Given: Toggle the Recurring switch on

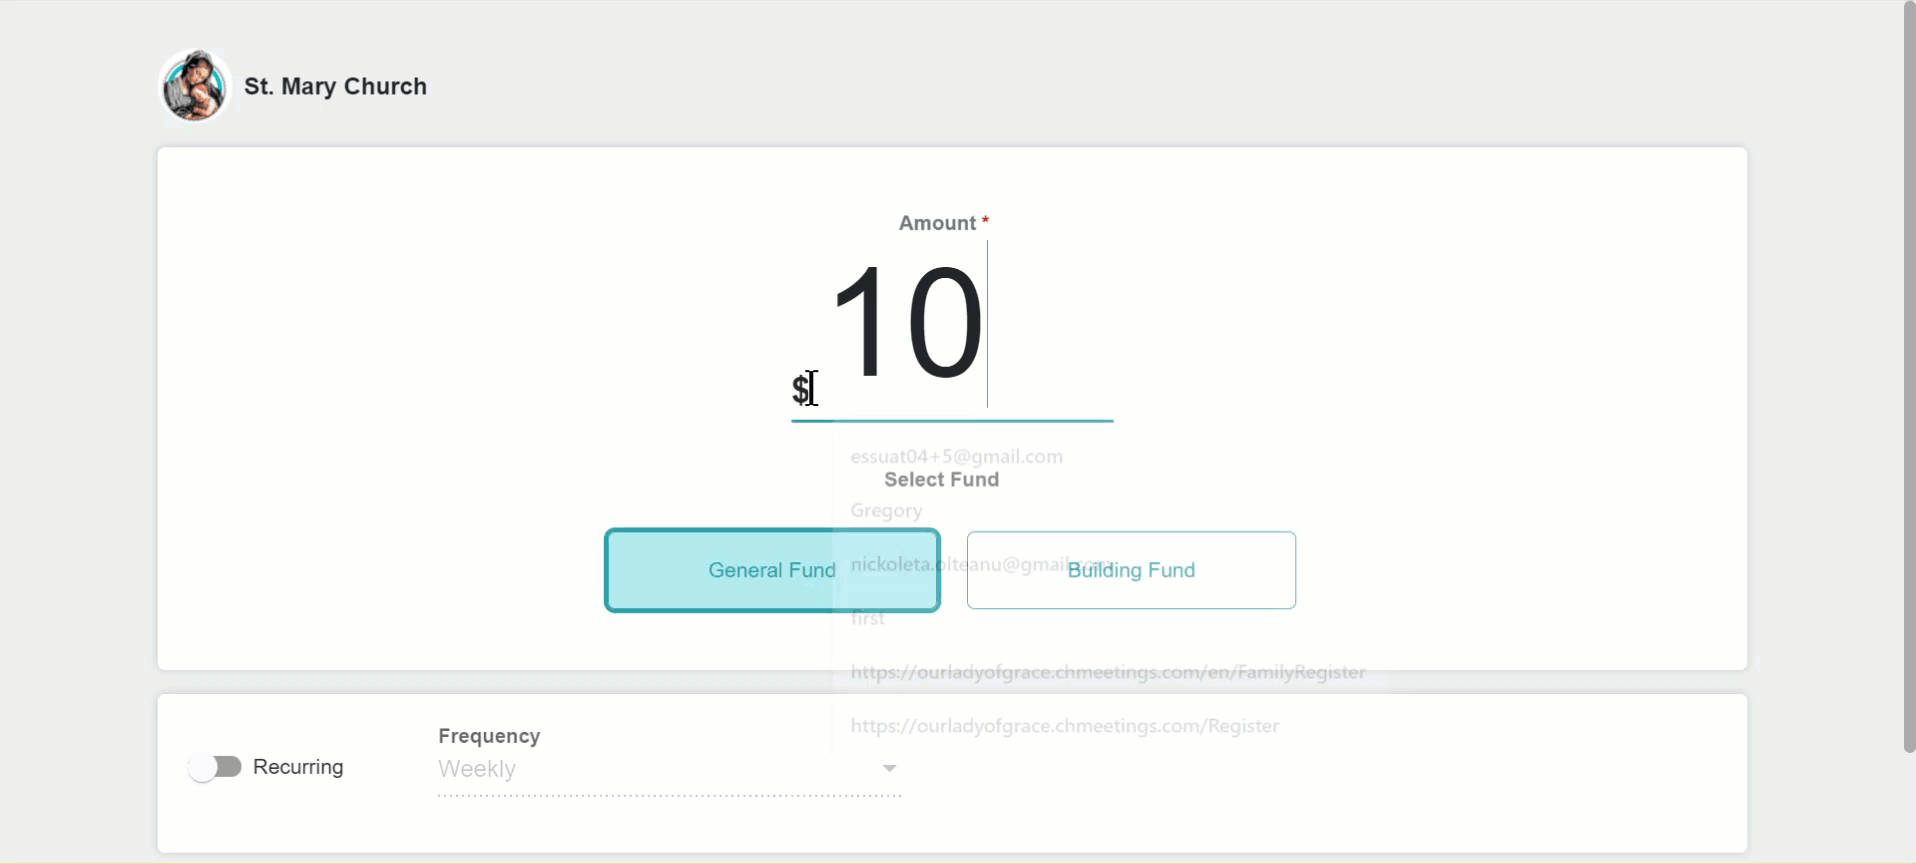Looking at the screenshot, I should click(215, 767).
